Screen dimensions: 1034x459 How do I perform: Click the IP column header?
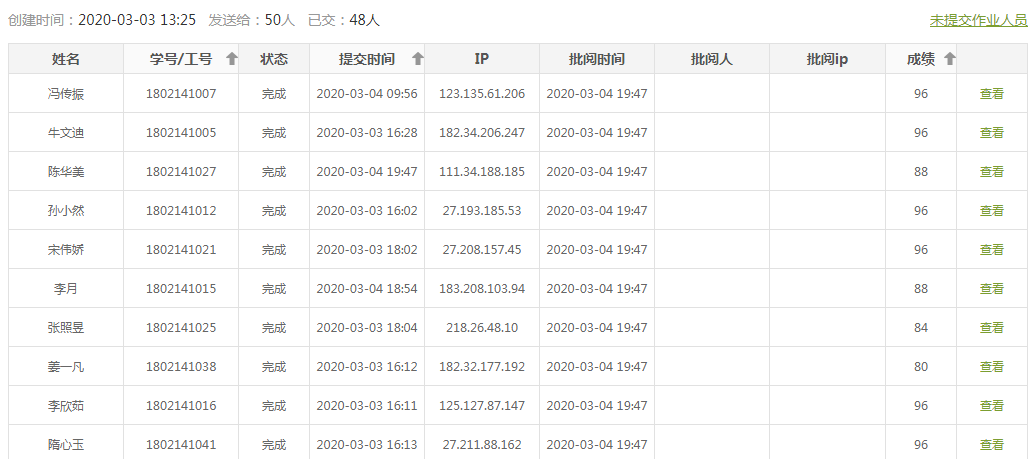[481, 59]
